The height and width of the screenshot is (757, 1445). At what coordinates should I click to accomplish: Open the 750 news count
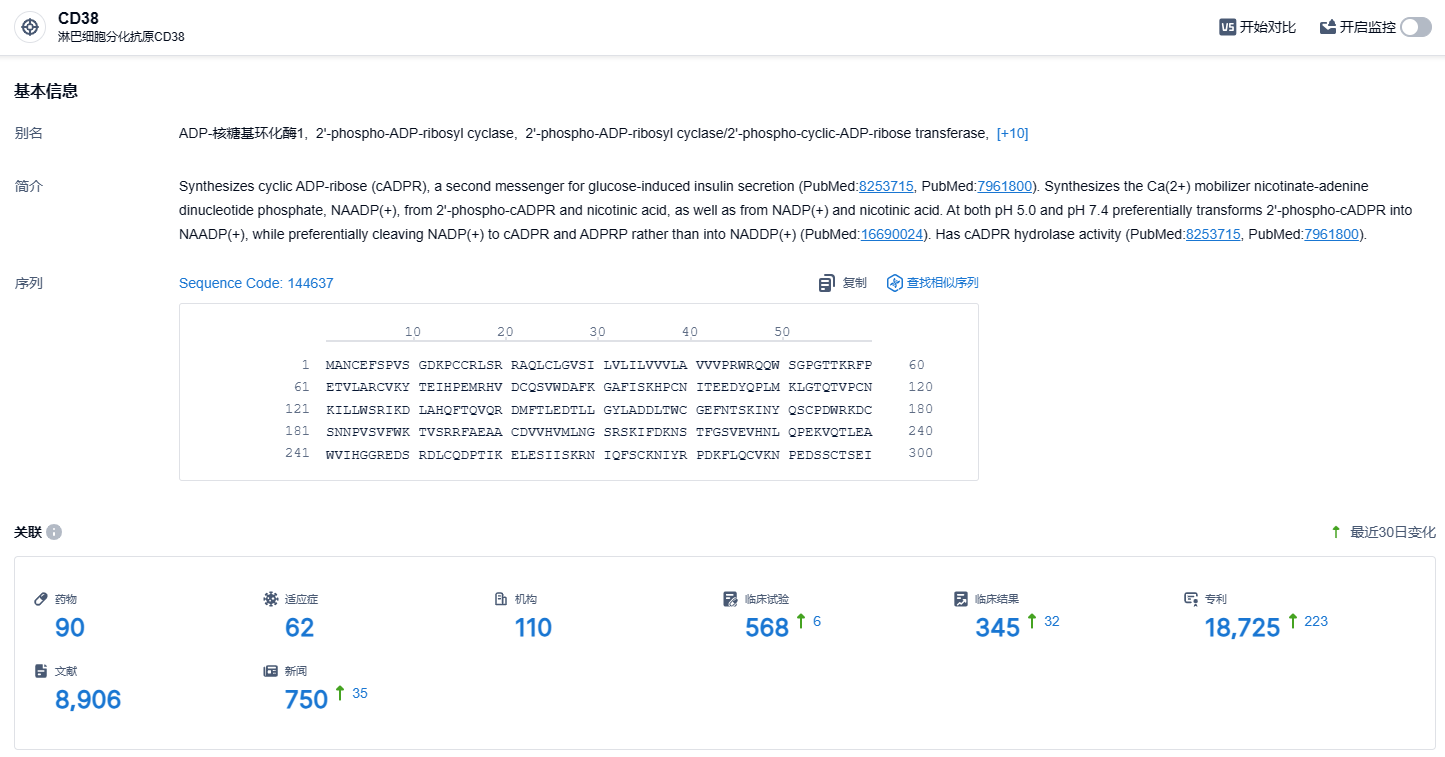pos(306,700)
